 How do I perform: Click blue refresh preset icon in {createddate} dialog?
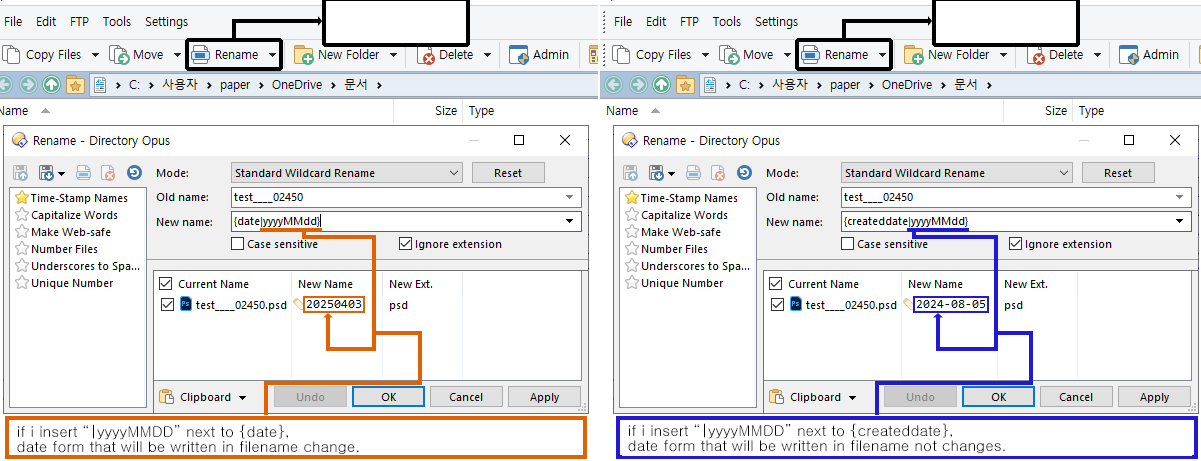click(743, 173)
